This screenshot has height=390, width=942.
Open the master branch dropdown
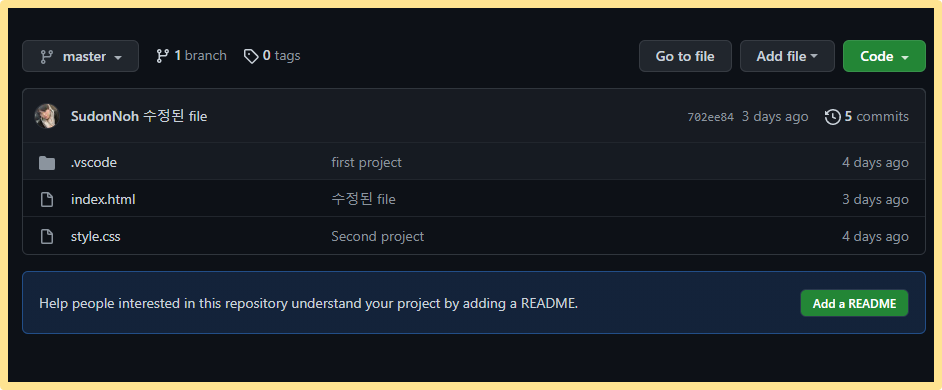[81, 56]
